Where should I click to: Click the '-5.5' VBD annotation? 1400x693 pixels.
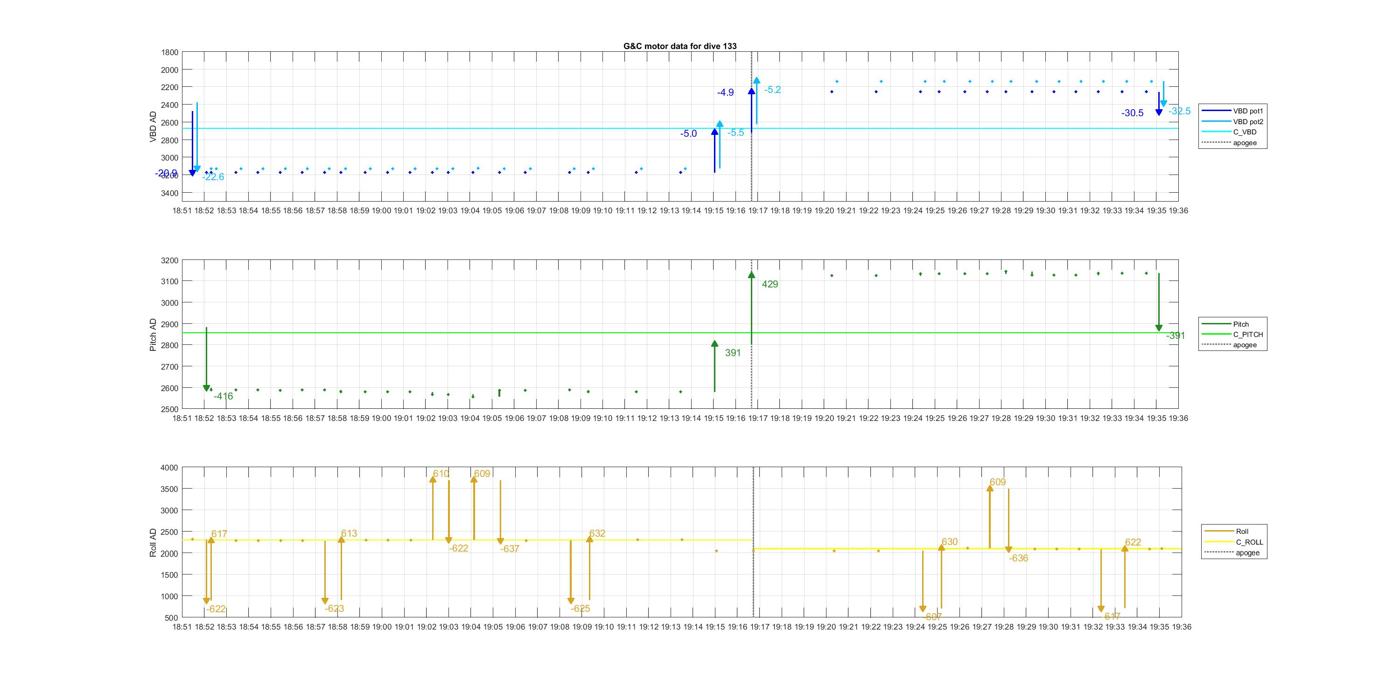tap(735, 133)
